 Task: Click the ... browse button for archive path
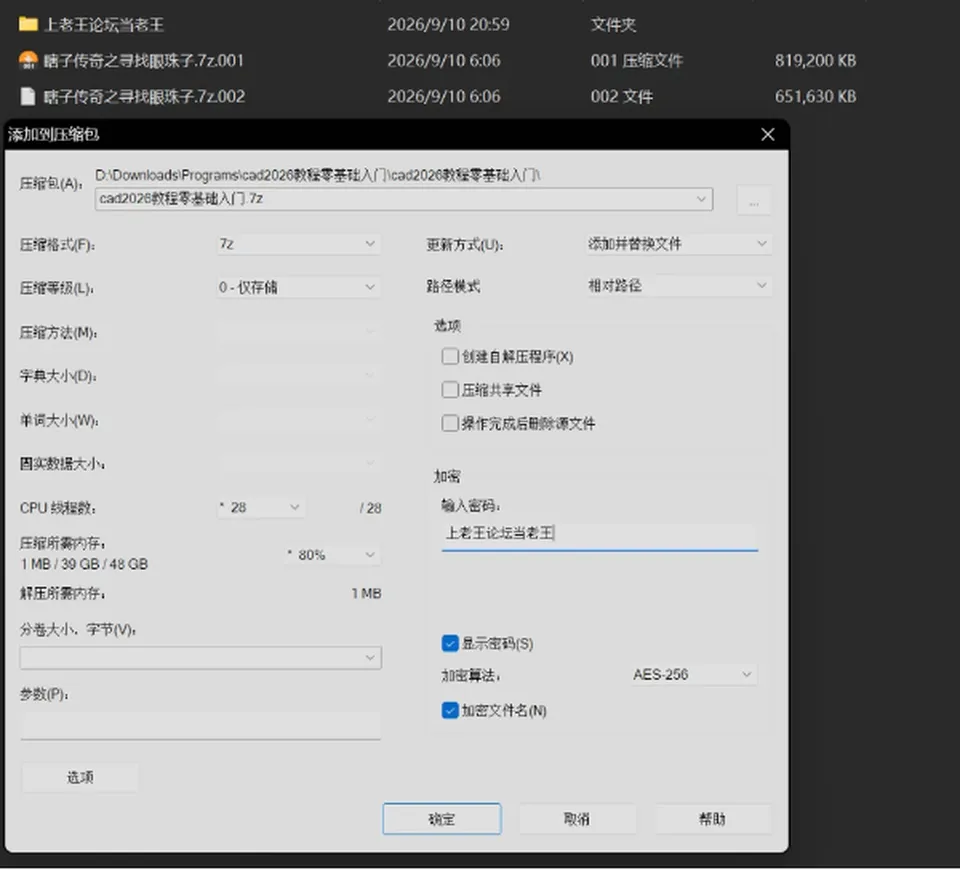point(754,201)
